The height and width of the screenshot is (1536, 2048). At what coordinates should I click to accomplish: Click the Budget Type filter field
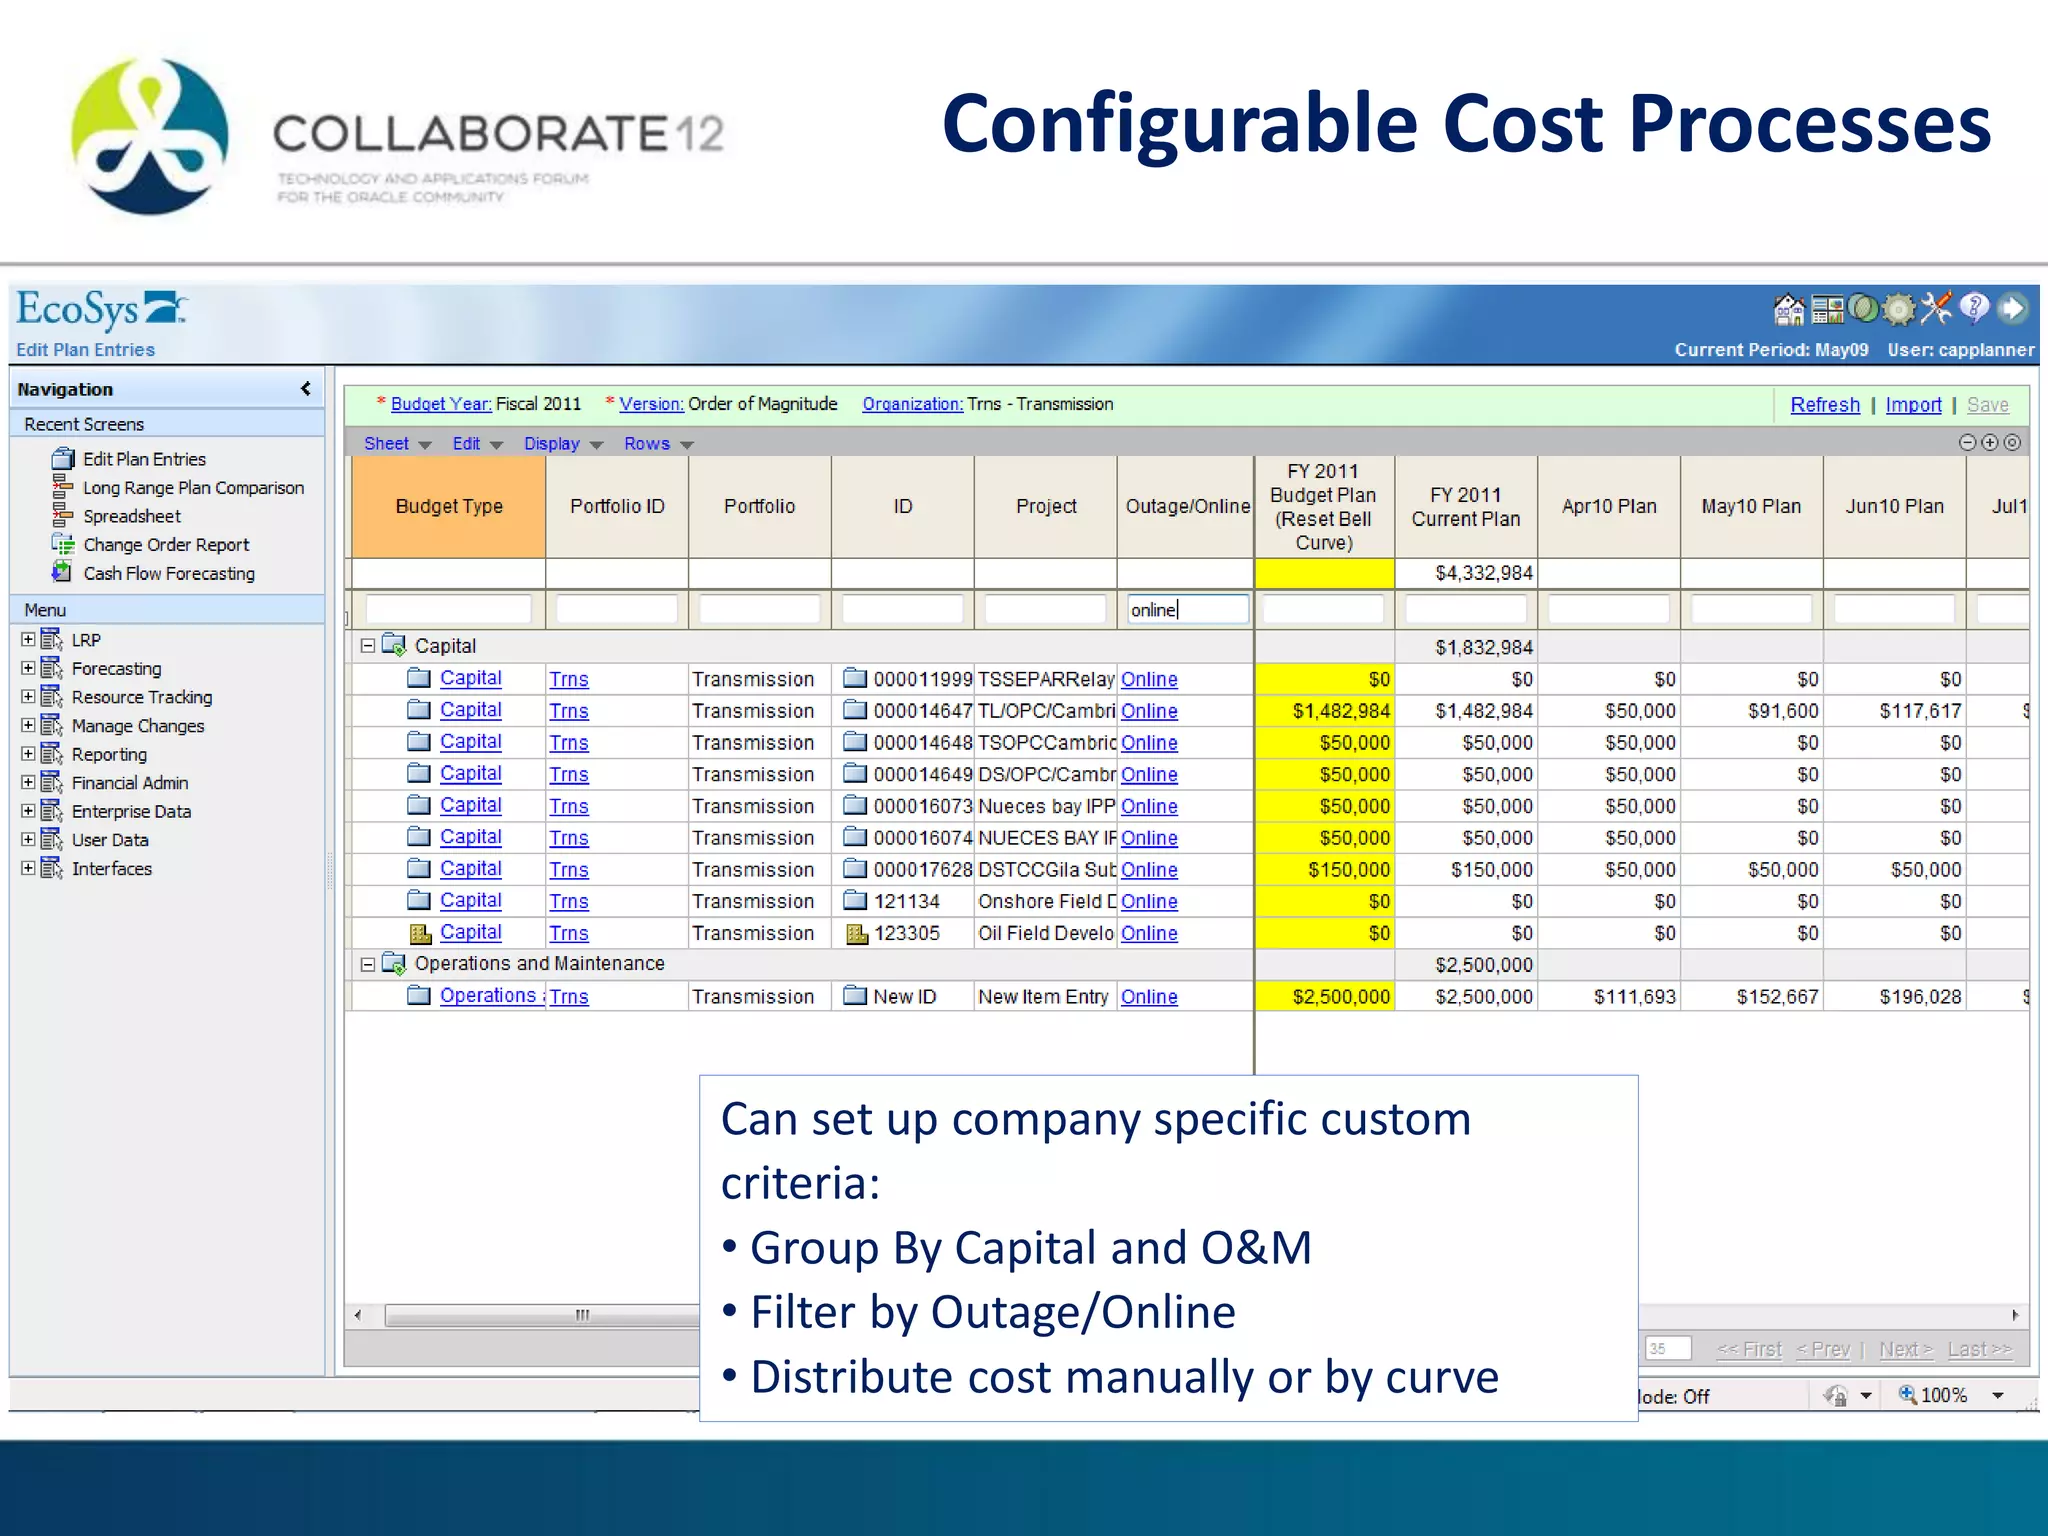pos(448,609)
